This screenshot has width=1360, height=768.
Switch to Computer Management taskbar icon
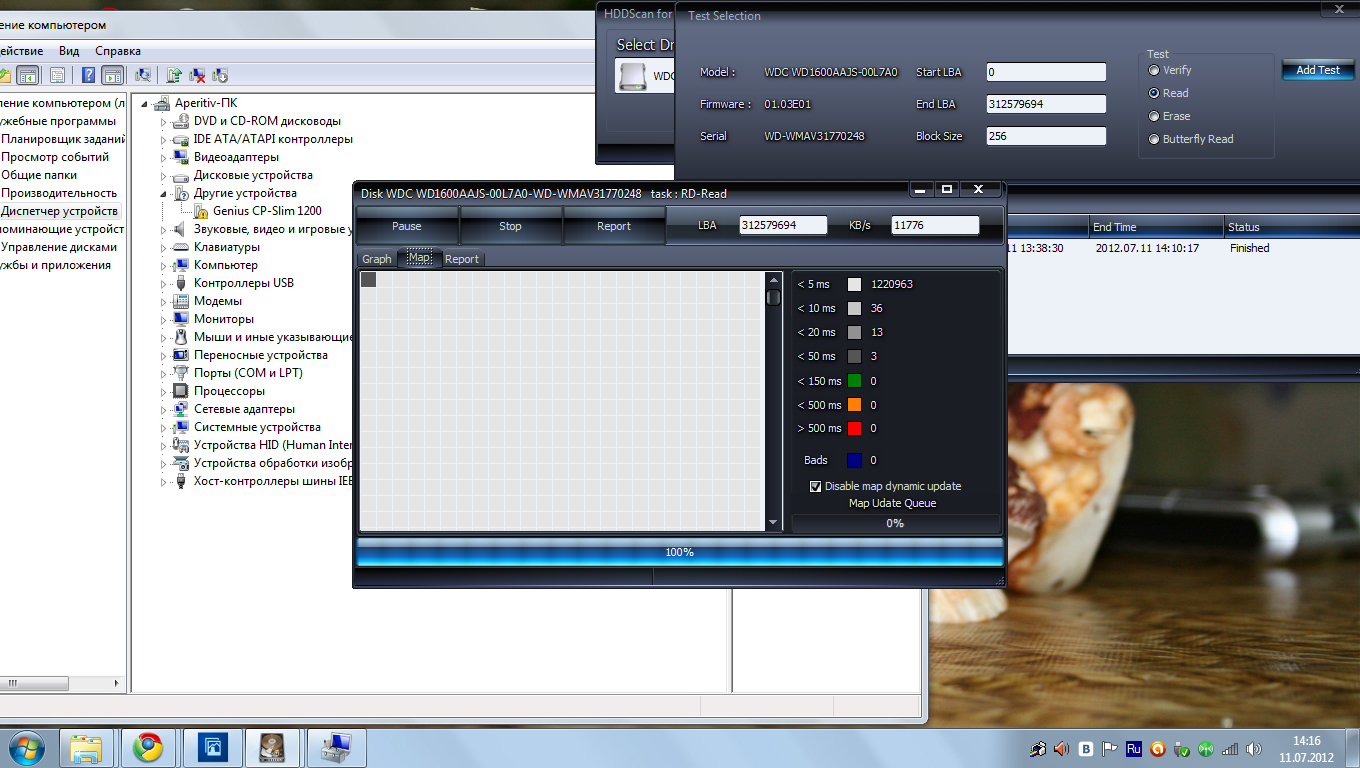(336, 747)
